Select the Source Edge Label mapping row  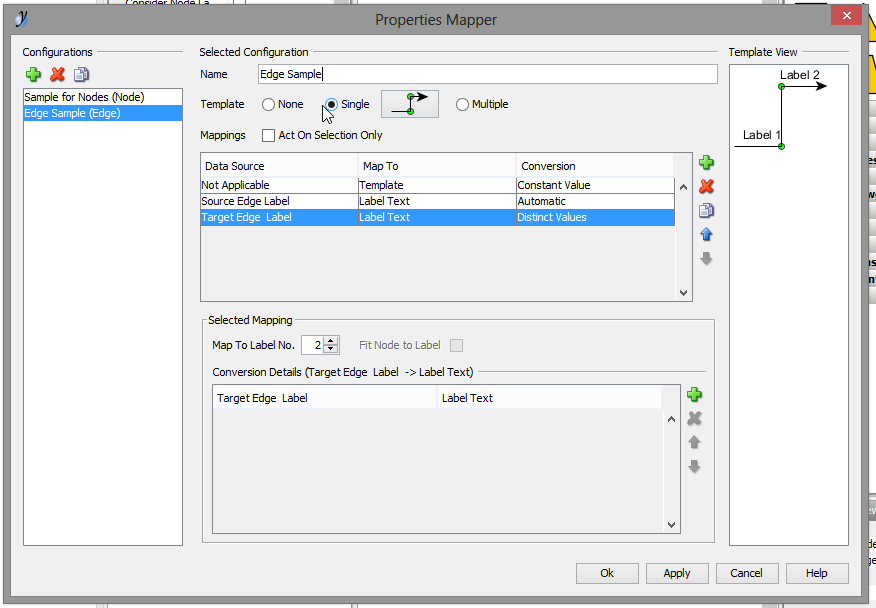[x=245, y=201]
